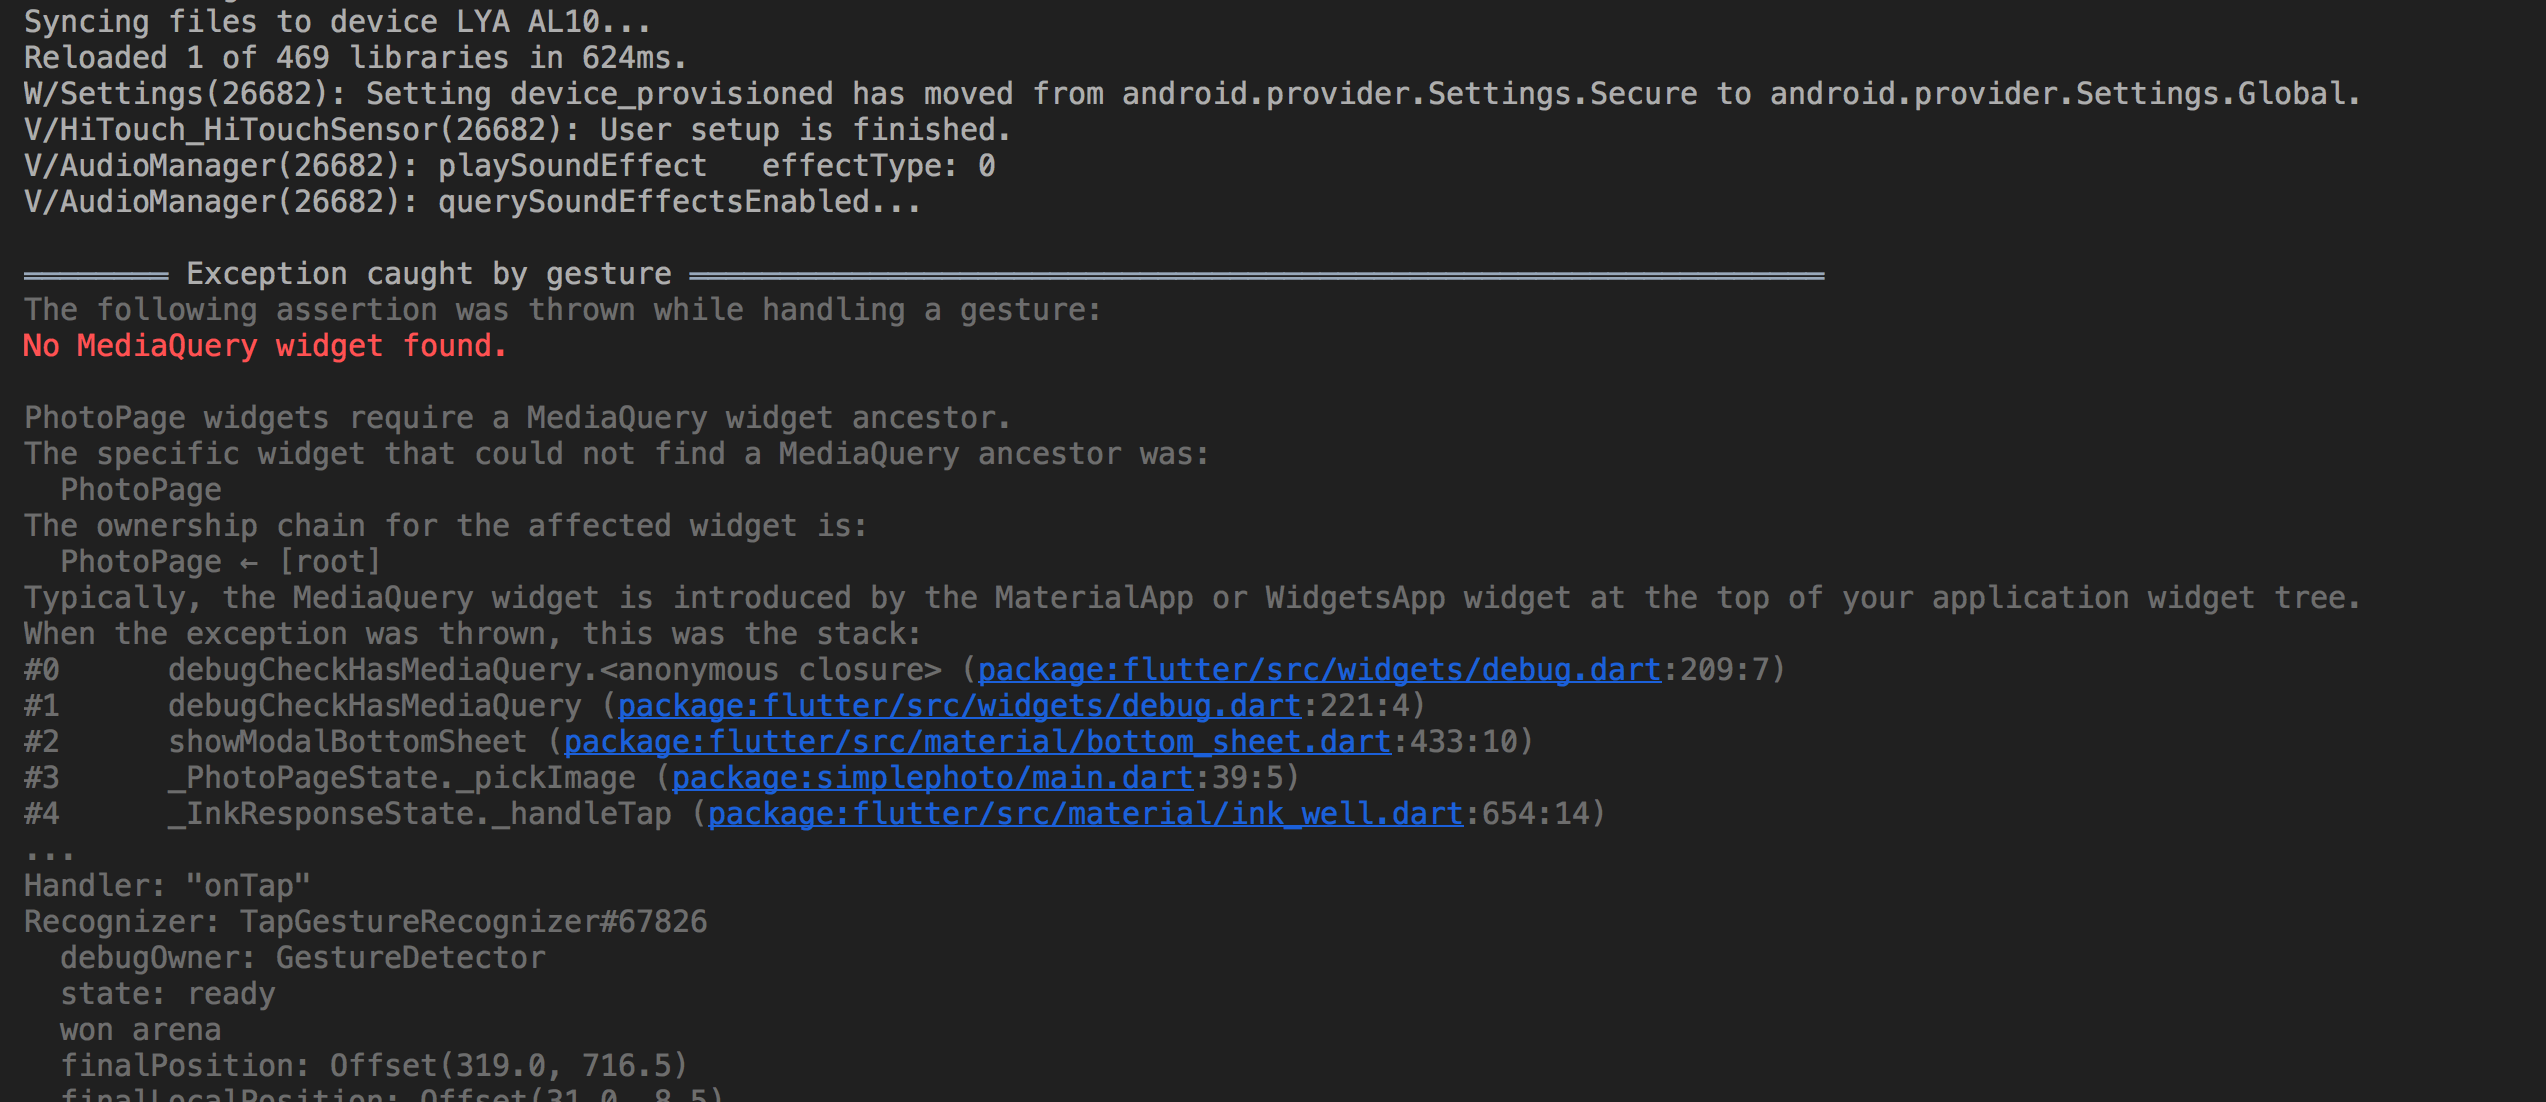2546x1102 pixels.
Task: Click the playSoundEffect effectType log line
Action: click(x=509, y=166)
